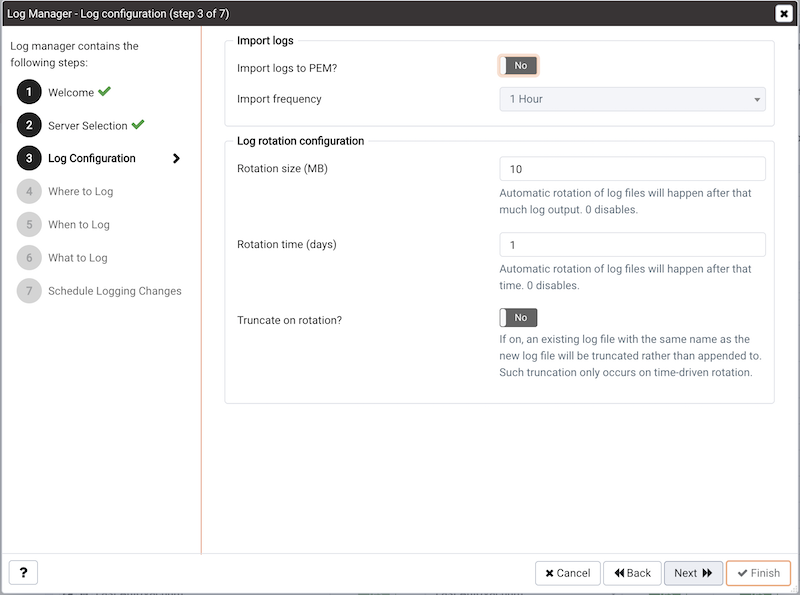This screenshot has height=595, width=800.
Task: Click the Where to Log step label
Action: pos(81,191)
